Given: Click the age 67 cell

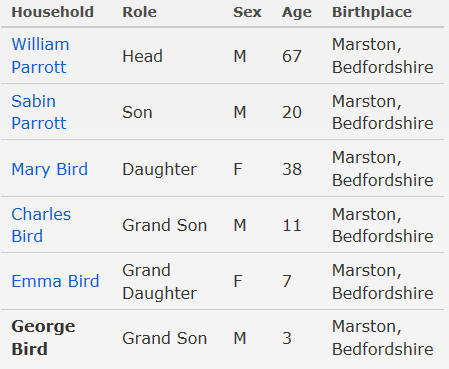Looking at the screenshot, I should pos(292,56).
